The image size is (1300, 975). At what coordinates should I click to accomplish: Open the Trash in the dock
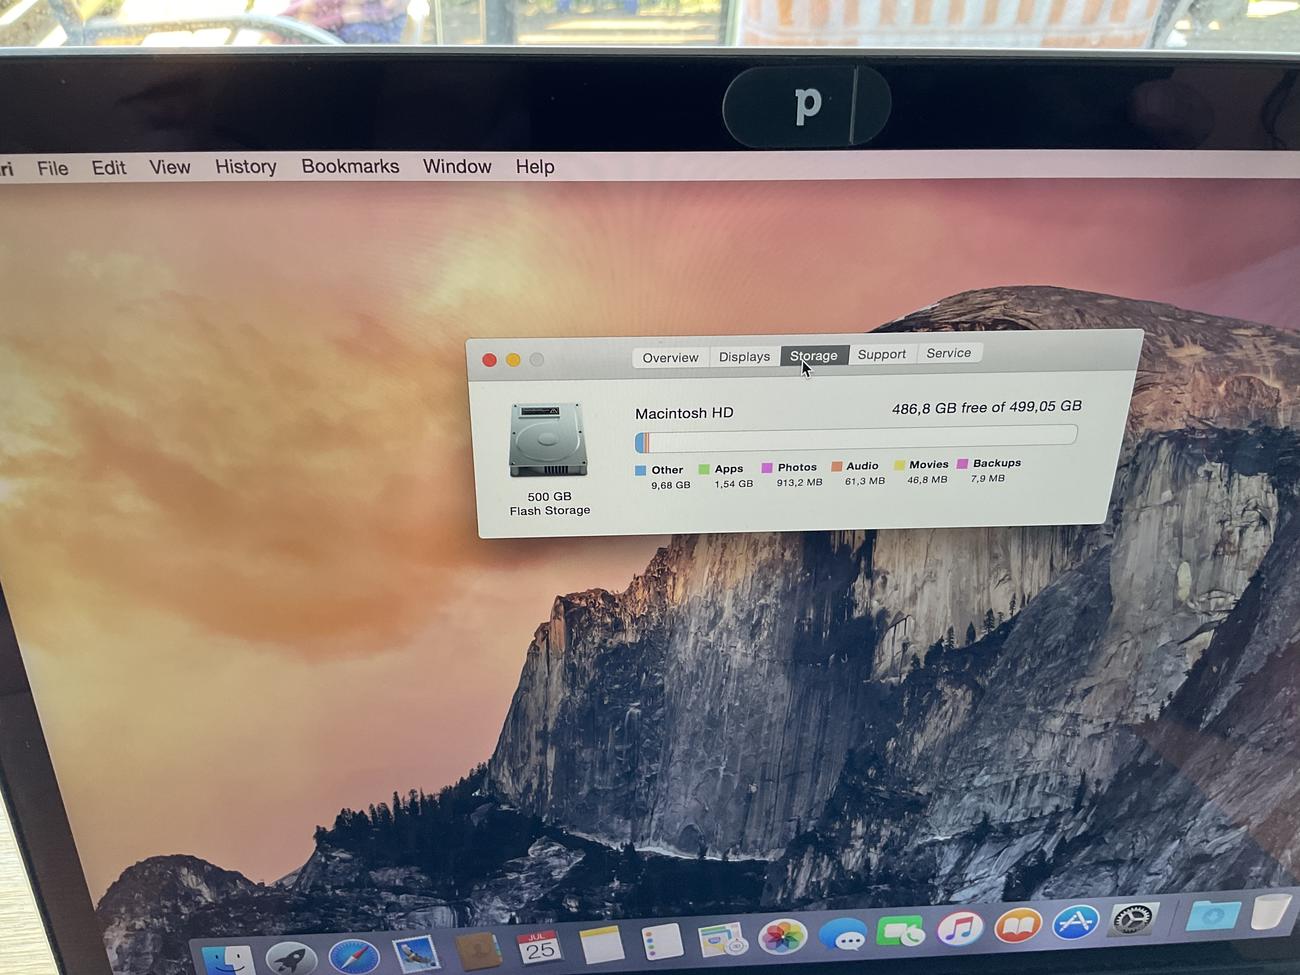[1271, 911]
